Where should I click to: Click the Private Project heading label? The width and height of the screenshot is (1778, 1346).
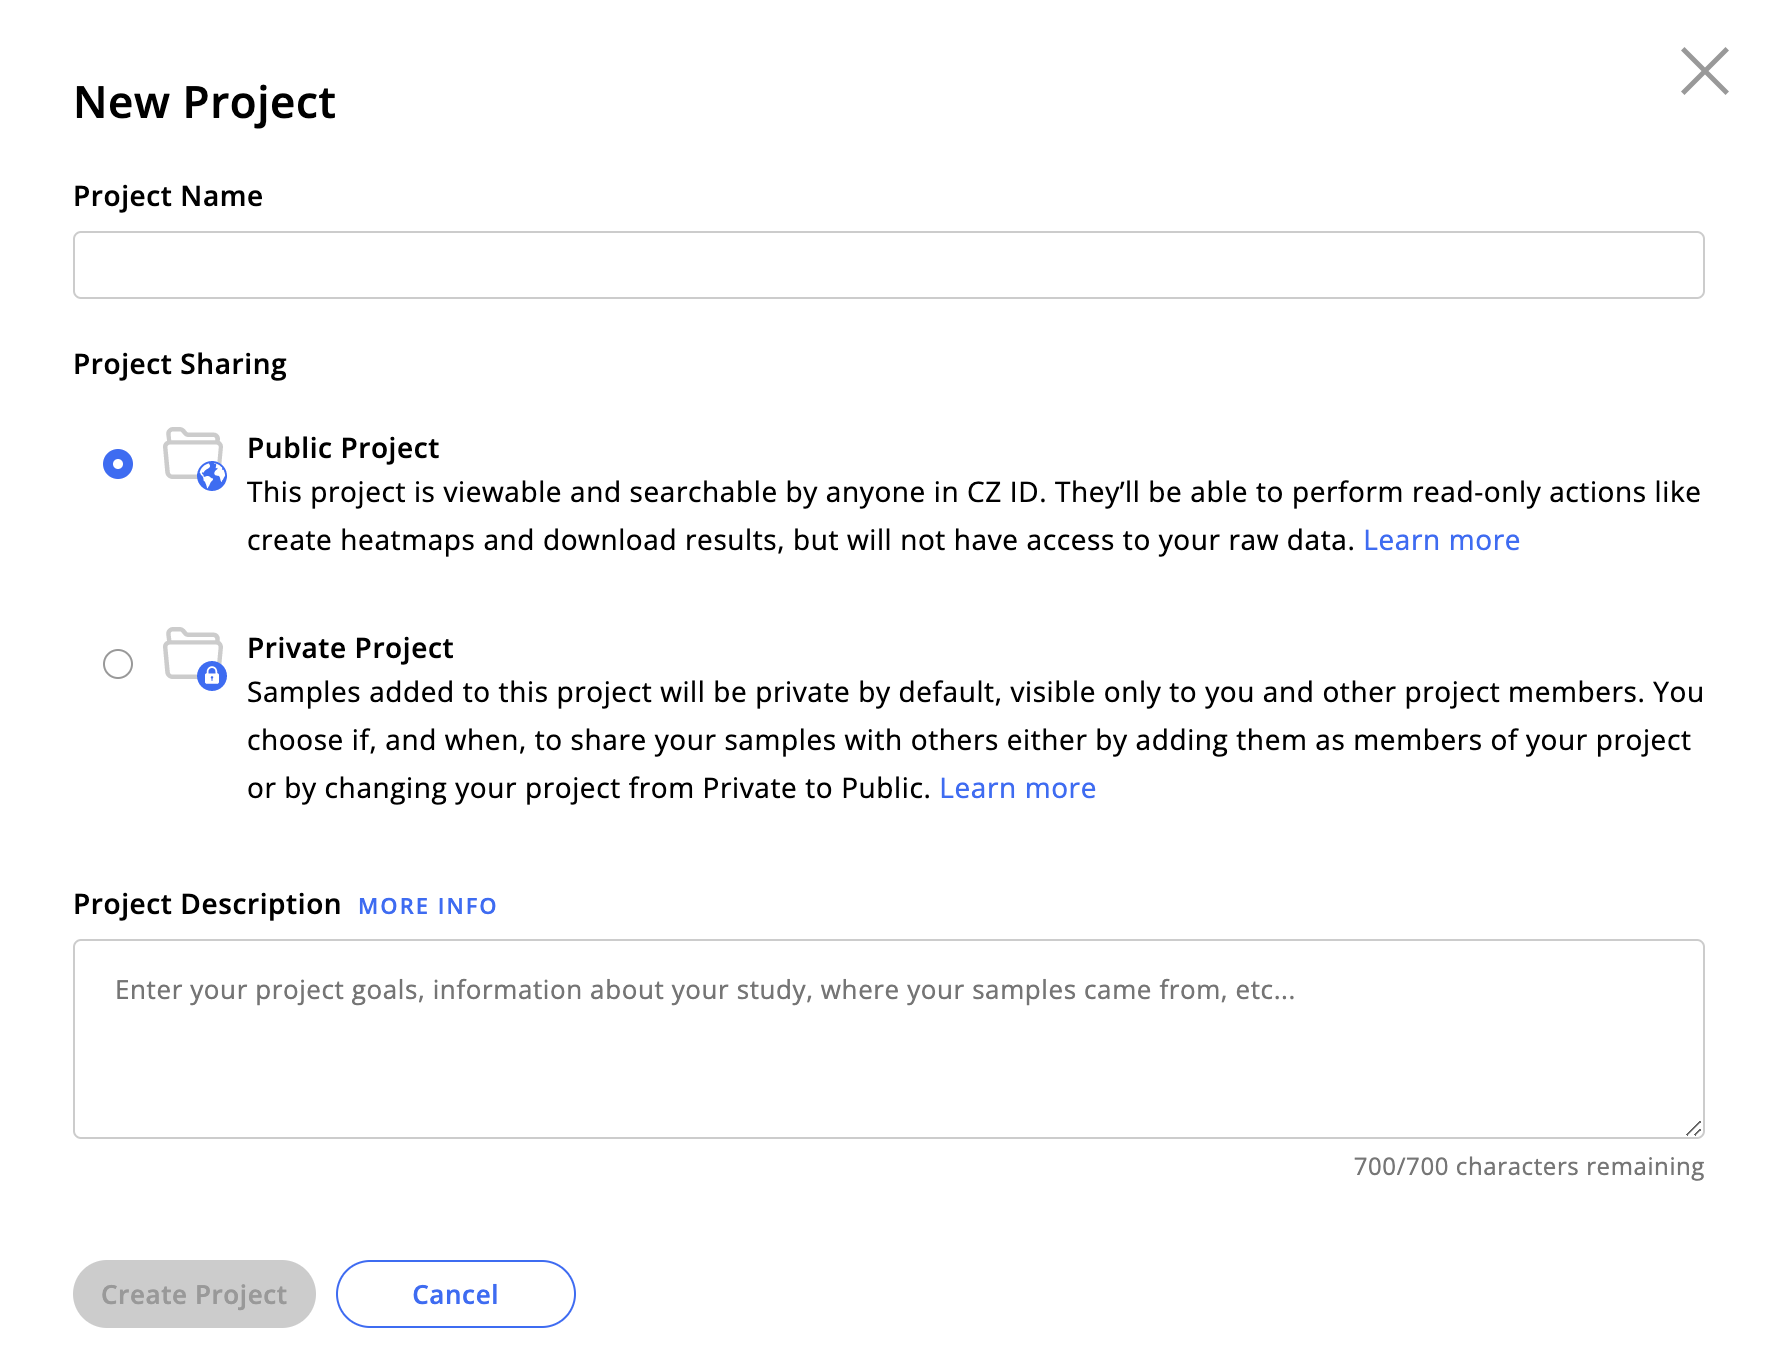click(x=350, y=648)
